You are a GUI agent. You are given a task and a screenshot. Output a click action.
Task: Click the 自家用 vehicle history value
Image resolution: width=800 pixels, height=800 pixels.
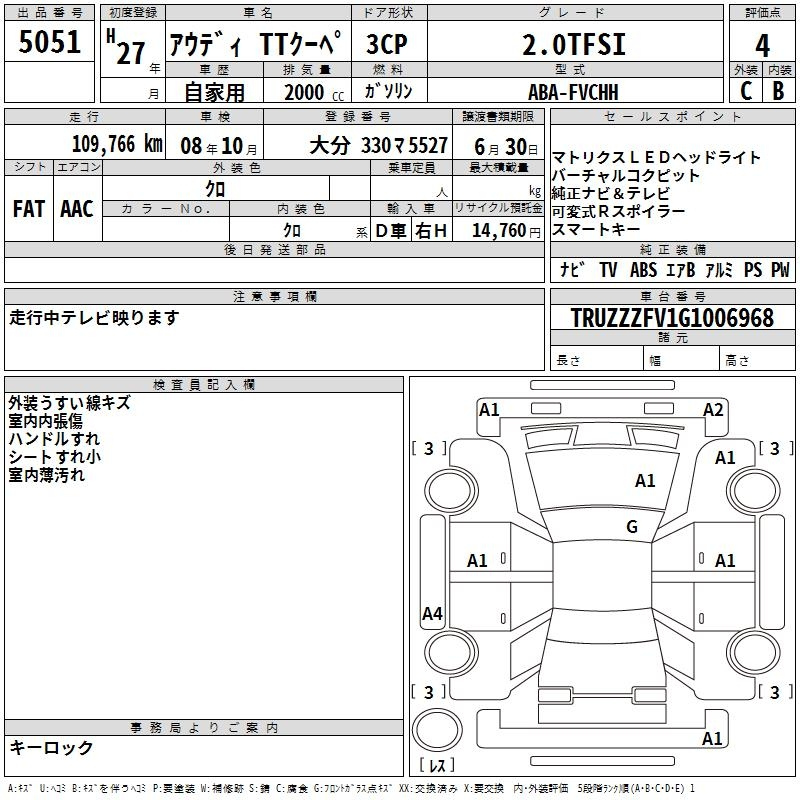point(214,92)
